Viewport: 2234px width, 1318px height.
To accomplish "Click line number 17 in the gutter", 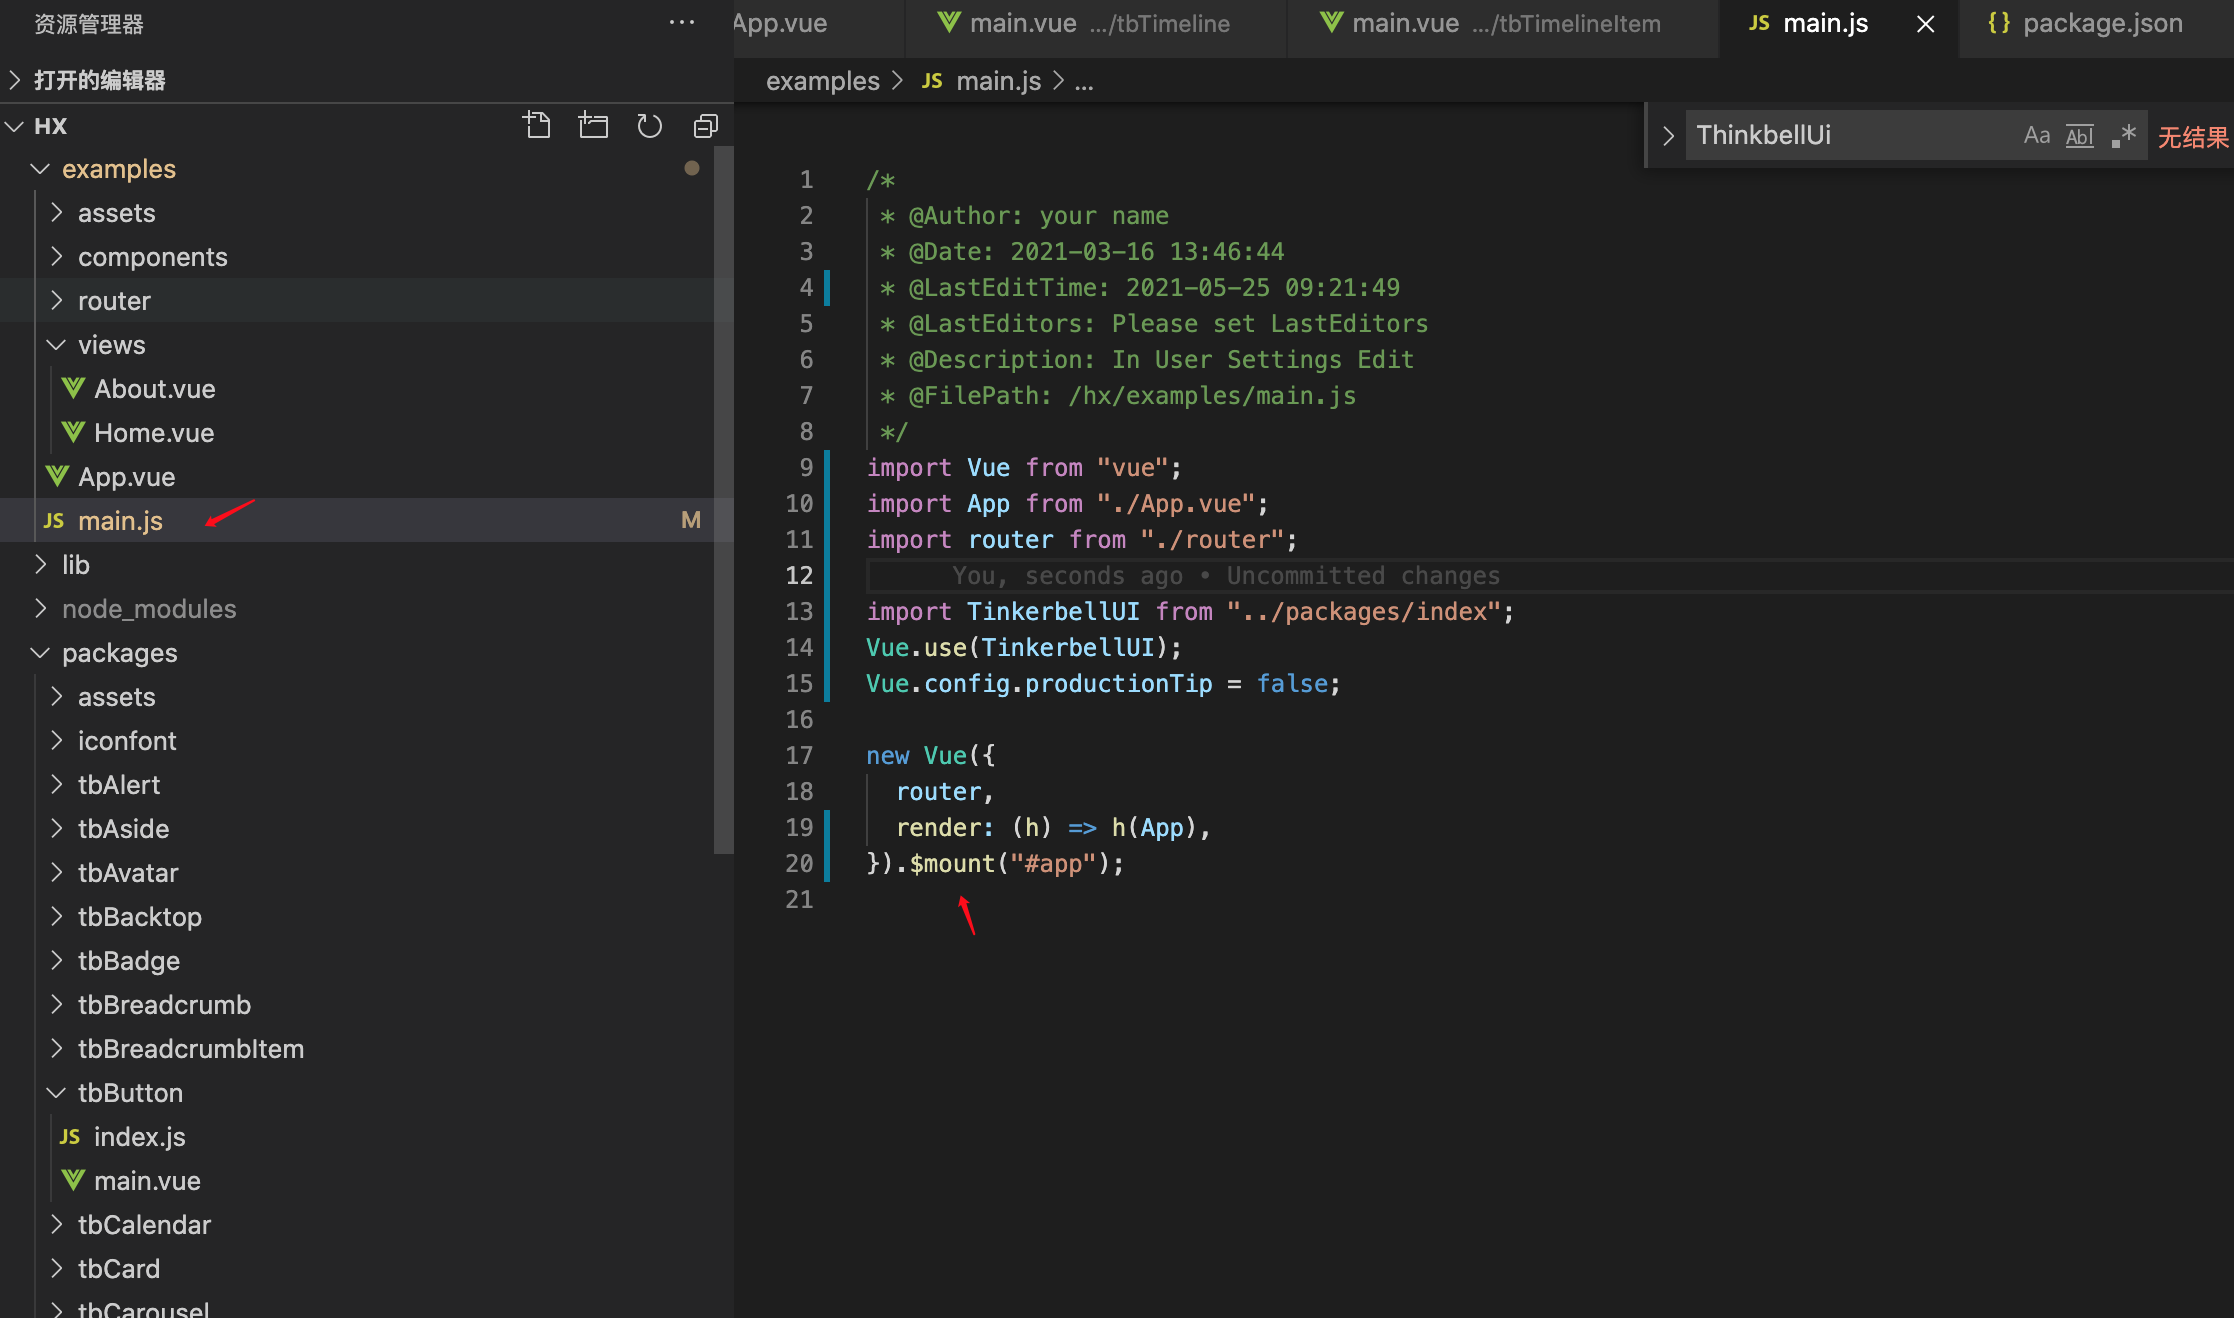I will (x=799, y=755).
